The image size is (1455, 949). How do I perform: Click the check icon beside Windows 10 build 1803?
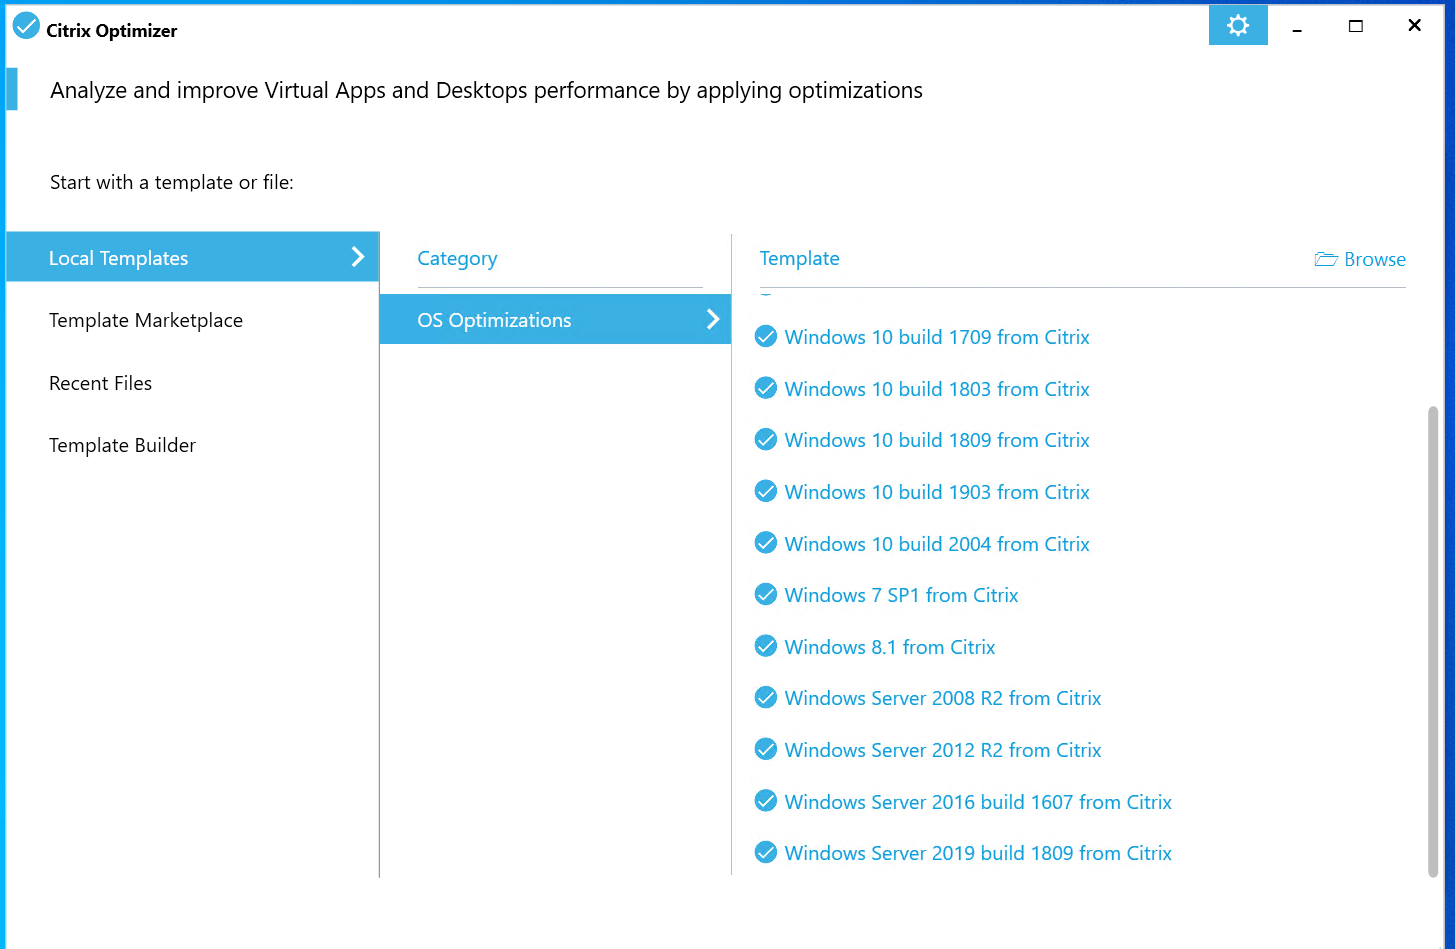(766, 388)
